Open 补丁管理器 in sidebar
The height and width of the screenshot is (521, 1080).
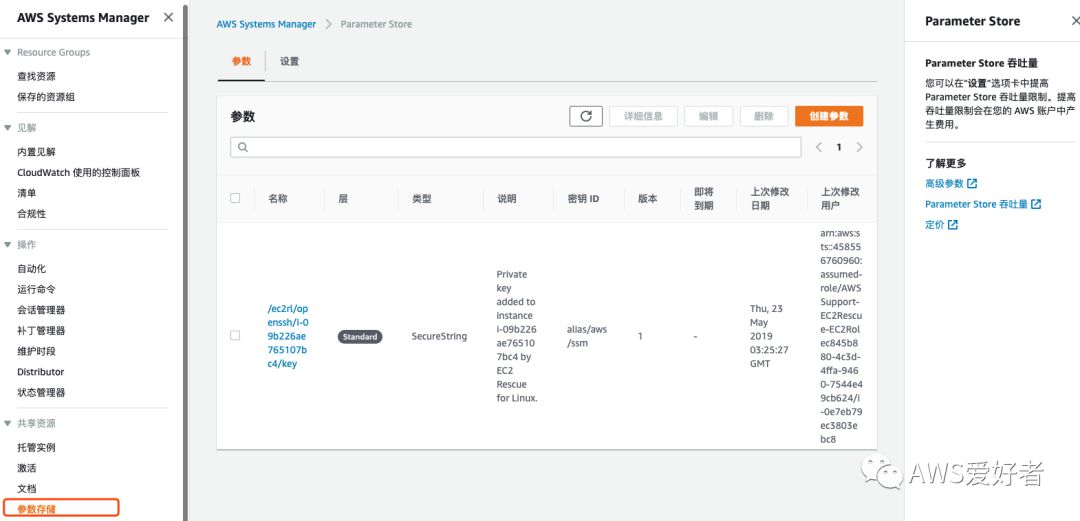click(41, 331)
